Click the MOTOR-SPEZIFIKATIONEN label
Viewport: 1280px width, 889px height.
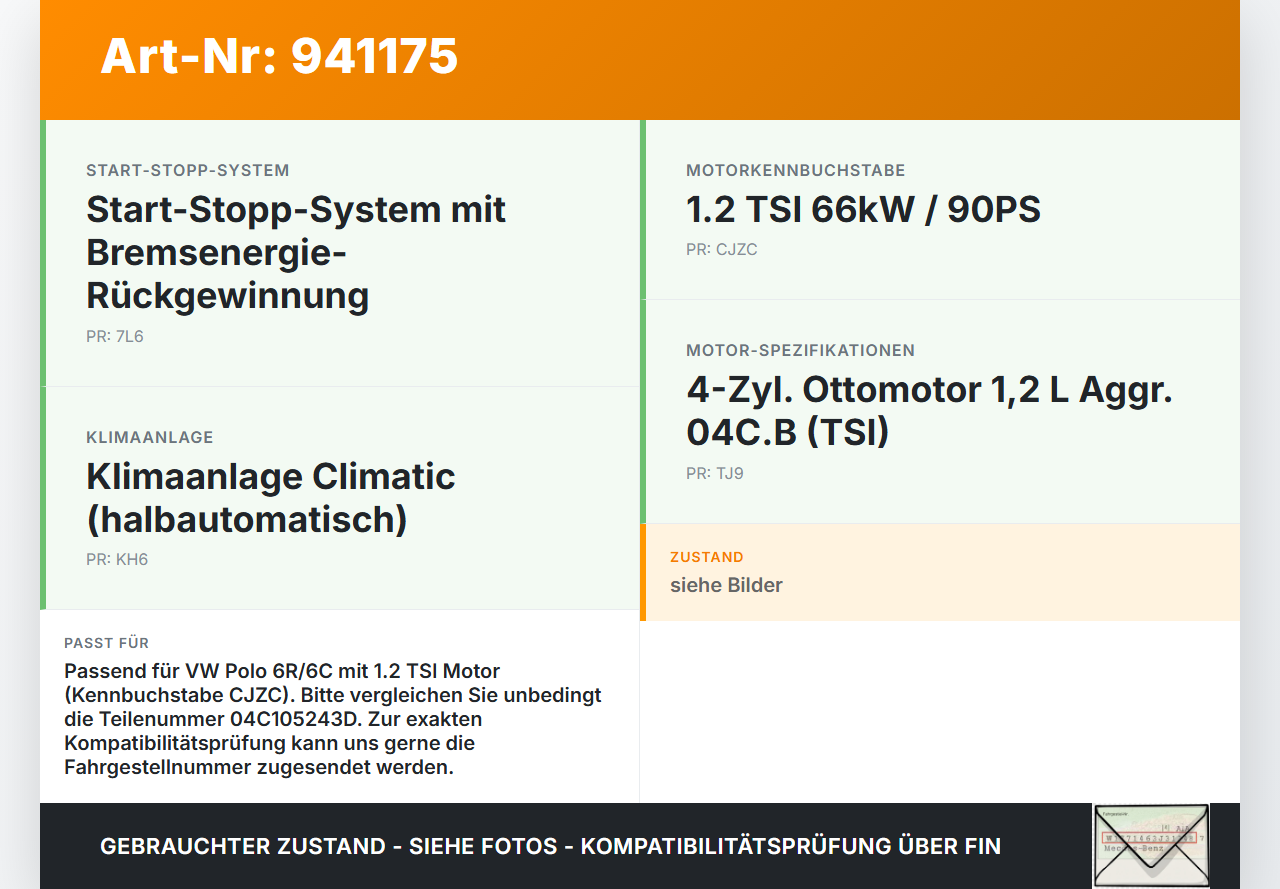click(801, 351)
